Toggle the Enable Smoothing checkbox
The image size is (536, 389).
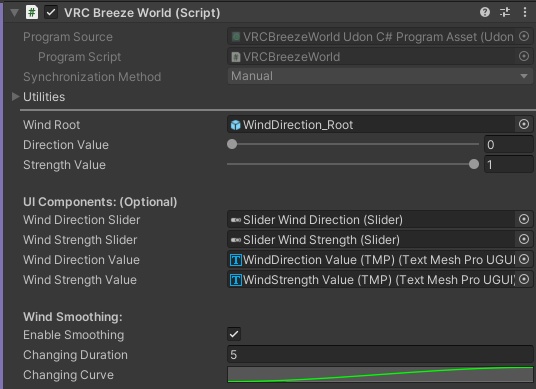(x=234, y=334)
